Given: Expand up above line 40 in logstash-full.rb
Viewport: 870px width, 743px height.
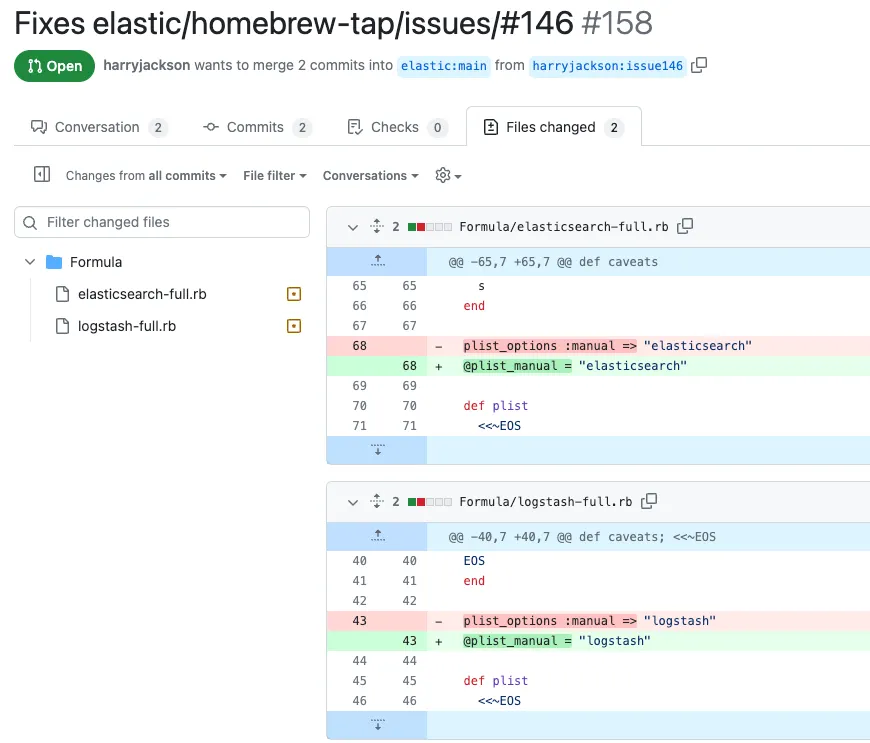Looking at the screenshot, I should point(377,537).
